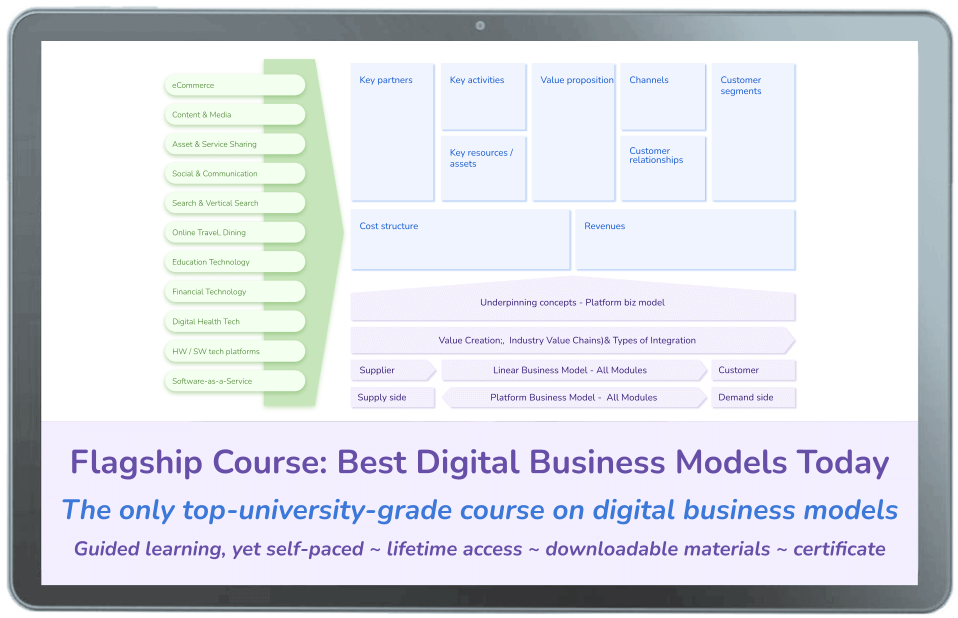This screenshot has width=958, height=618.
Task: Select the Financial Technology item
Action: coord(234,291)
